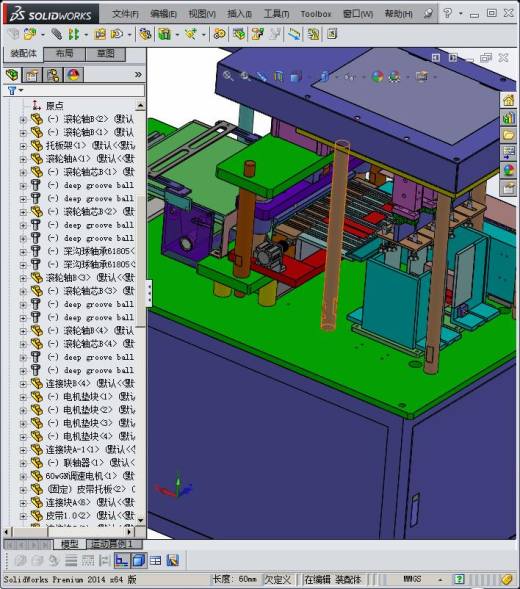Click the Zoom to Area viewport icon

click(245, 76)
